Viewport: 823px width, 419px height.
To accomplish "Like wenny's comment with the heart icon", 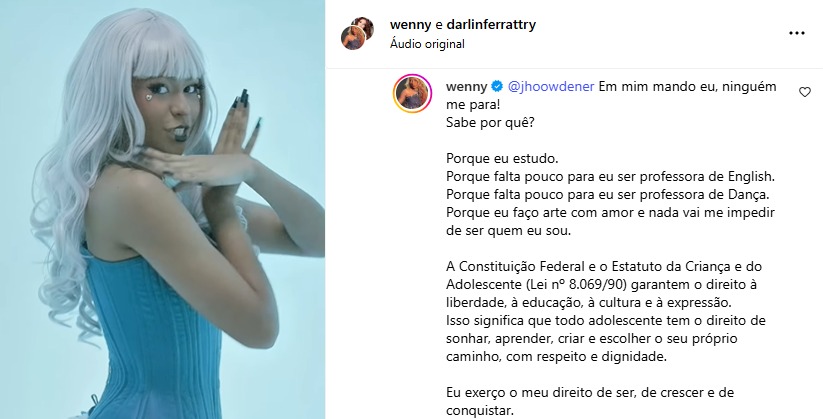I will 805,92.
